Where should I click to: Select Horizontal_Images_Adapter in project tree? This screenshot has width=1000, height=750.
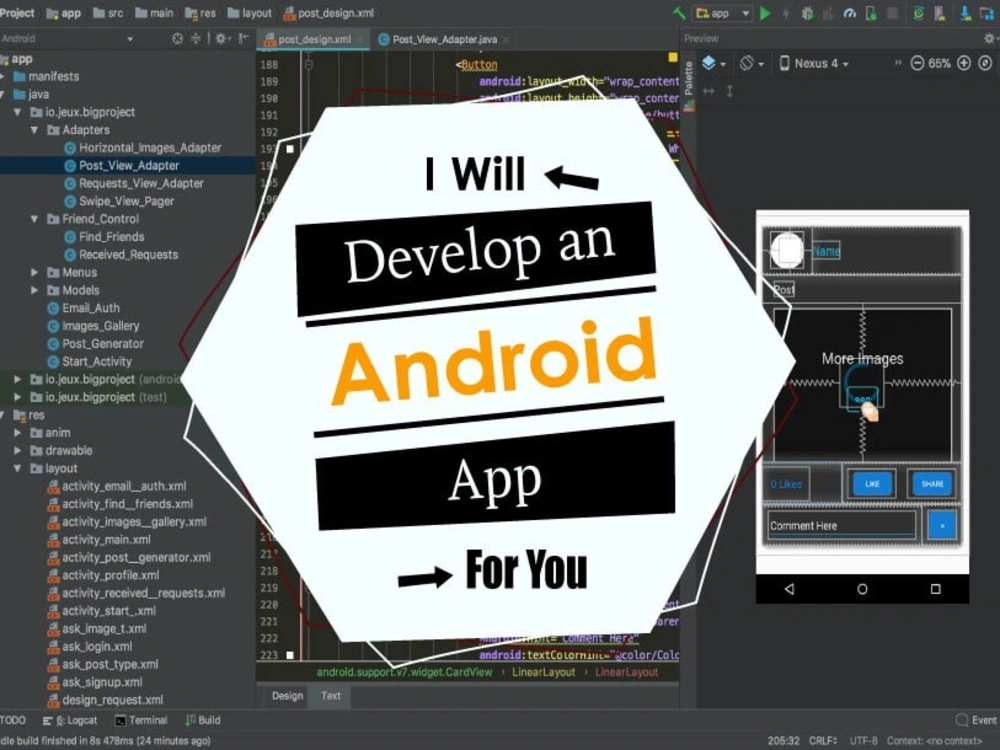coord(143,148)
